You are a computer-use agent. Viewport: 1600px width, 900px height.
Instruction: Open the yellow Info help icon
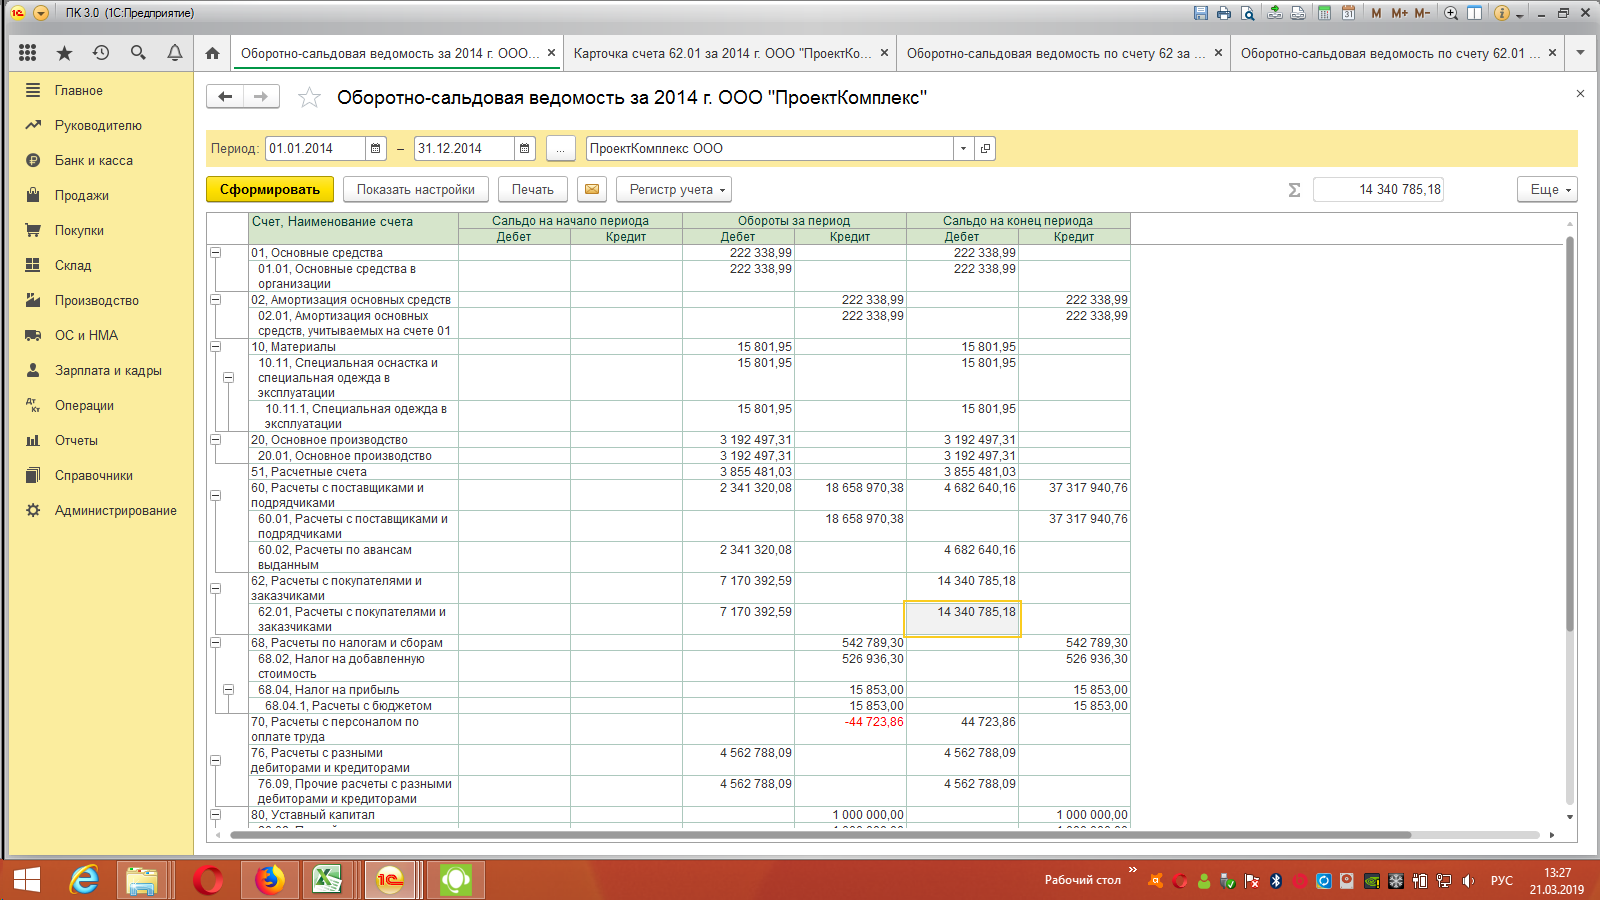(x=1501, y=13)
